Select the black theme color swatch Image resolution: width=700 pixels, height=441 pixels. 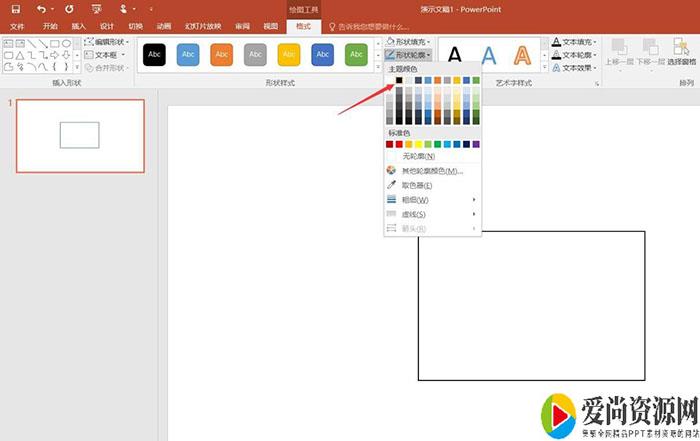click(x=400, y=80)
